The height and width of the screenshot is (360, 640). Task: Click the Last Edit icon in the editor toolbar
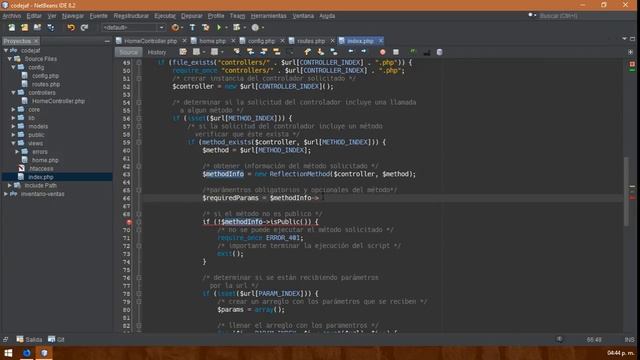coord(183,52)
